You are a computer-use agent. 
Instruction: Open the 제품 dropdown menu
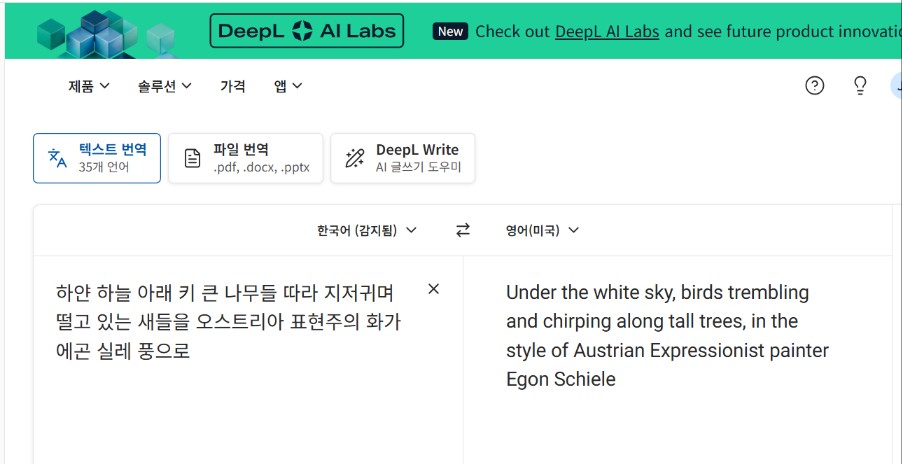pyautogui.click(x=89, y=86)
